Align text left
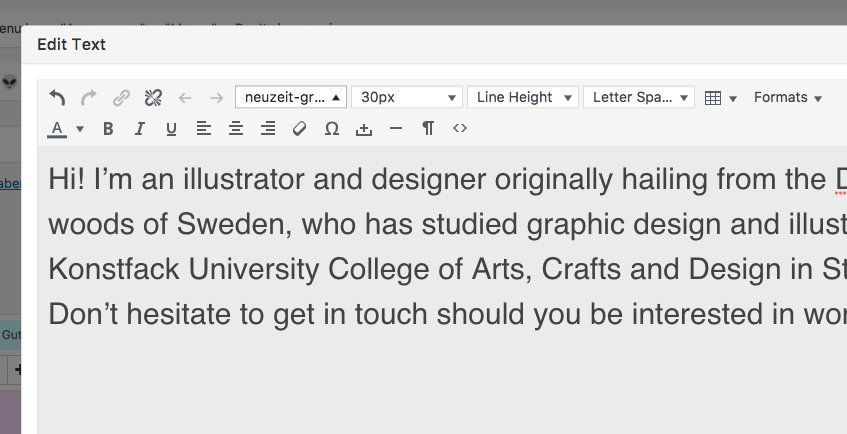The width and height of the screenshot is (847, 434). [x=203, y=128]
